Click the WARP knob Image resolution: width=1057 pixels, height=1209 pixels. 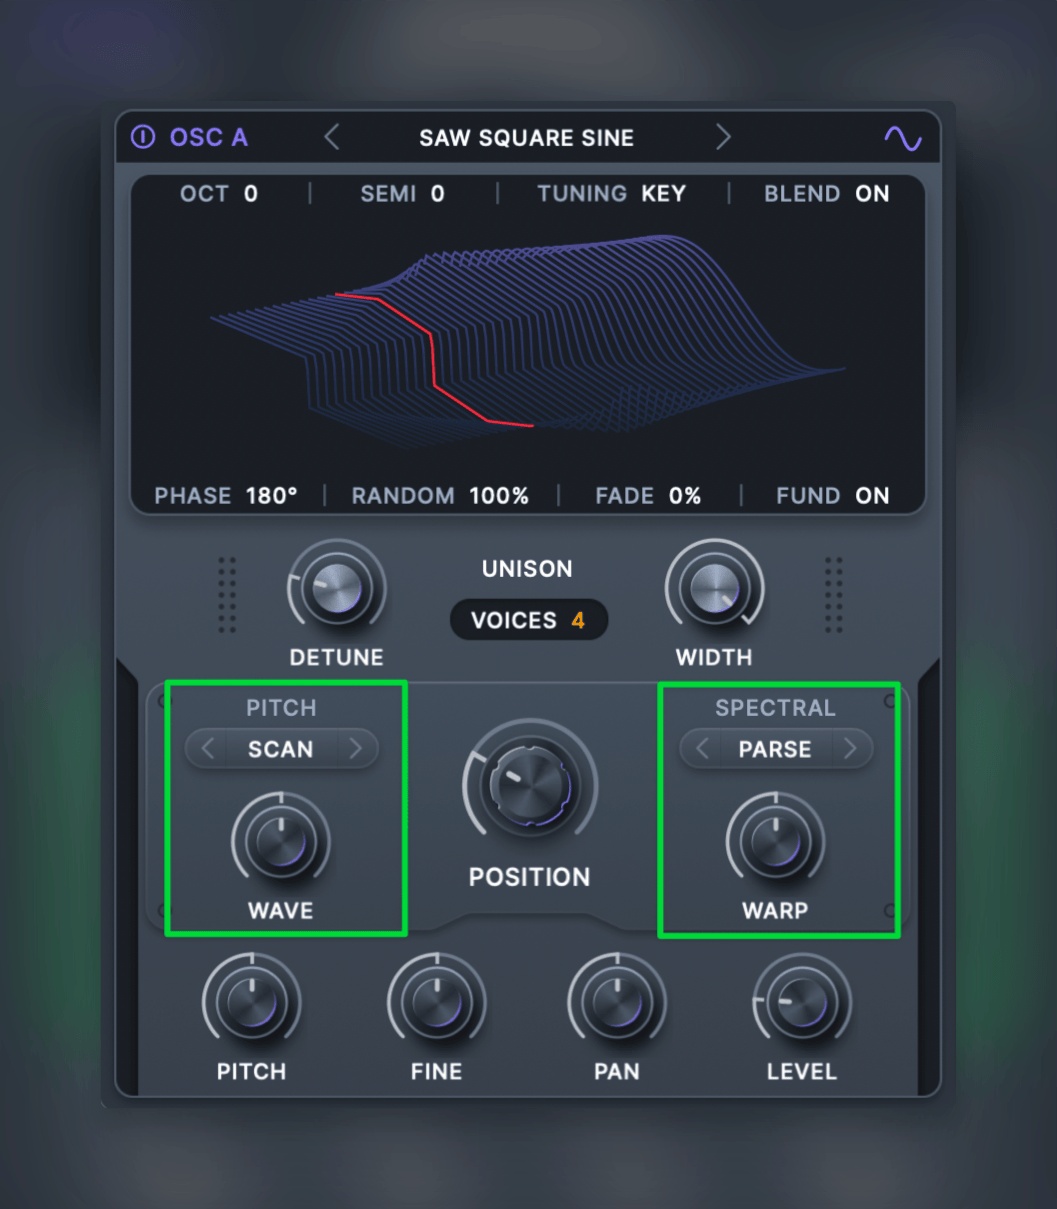[775, 842]
